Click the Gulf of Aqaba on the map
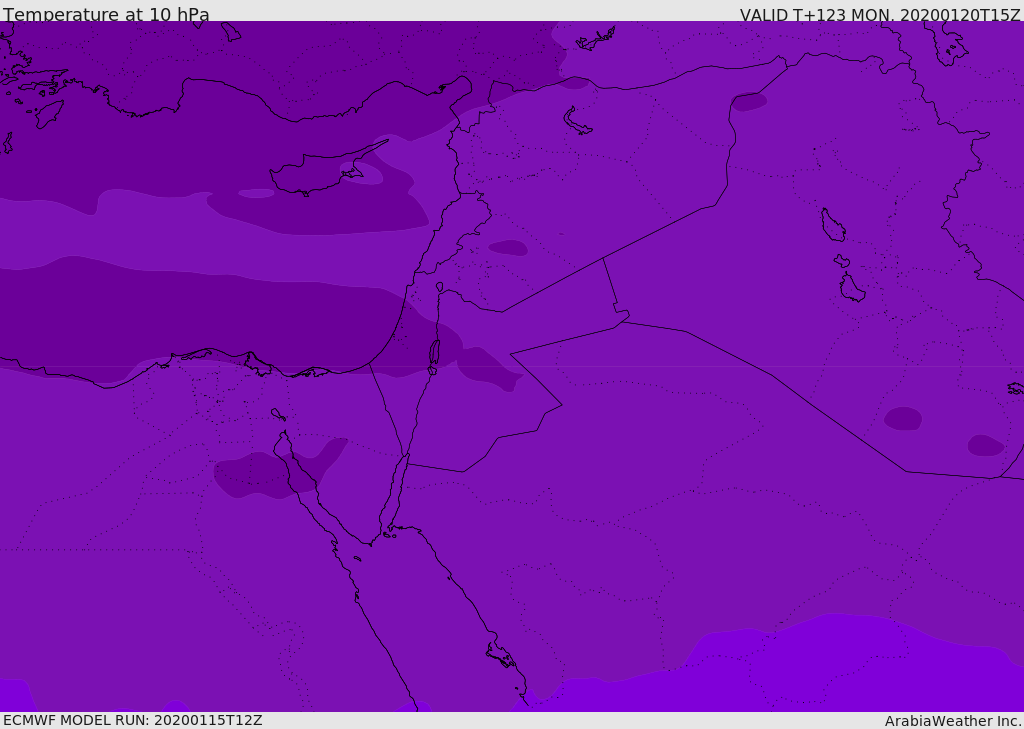The height and width of the screenshot is (729, 1024). 396,494
